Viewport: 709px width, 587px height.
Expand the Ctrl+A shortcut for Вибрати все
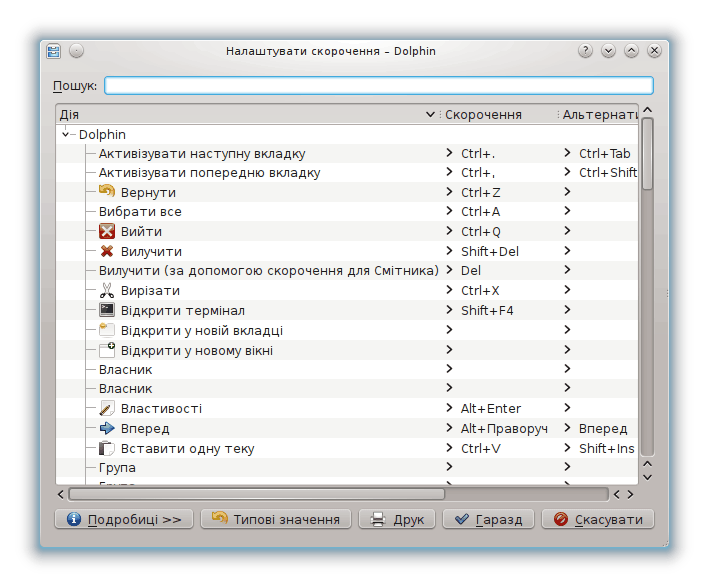click(450, 211)
